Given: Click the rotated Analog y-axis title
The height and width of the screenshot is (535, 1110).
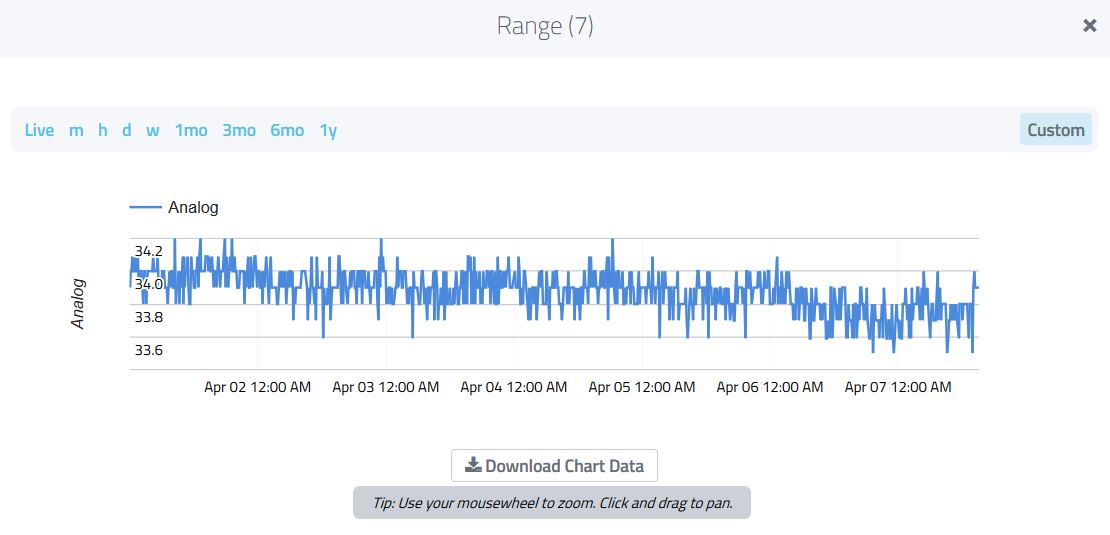Looking at the screenshot, I should coord(79,304).
